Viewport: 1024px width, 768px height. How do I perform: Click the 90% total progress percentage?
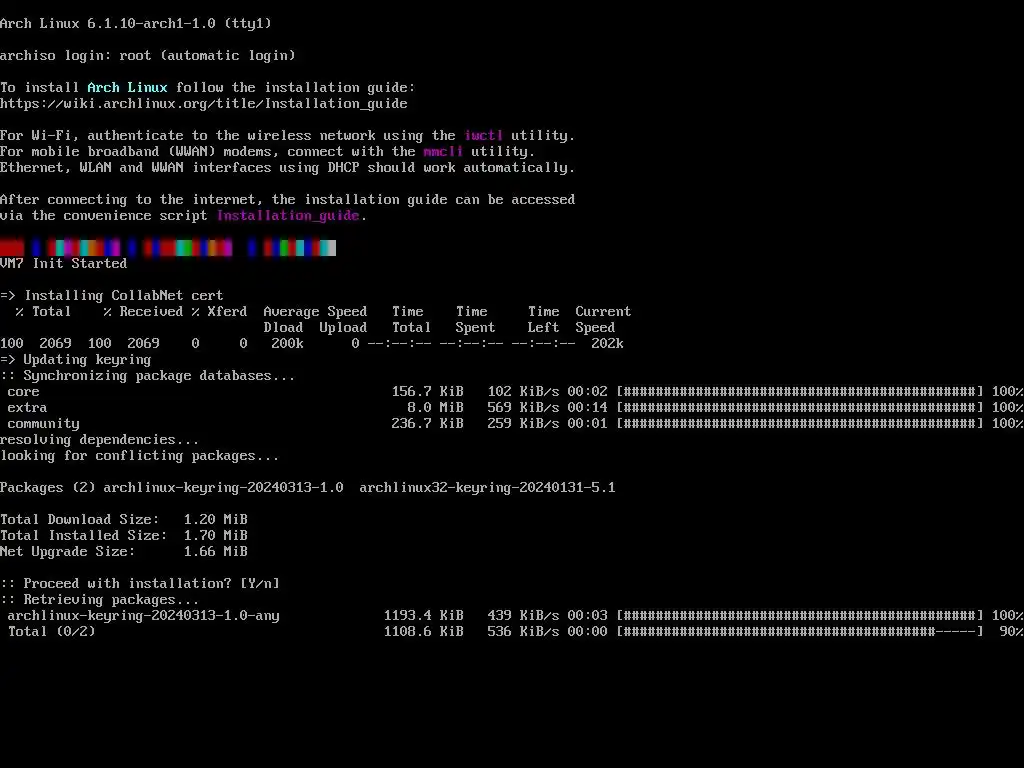tap(1011, 632)
